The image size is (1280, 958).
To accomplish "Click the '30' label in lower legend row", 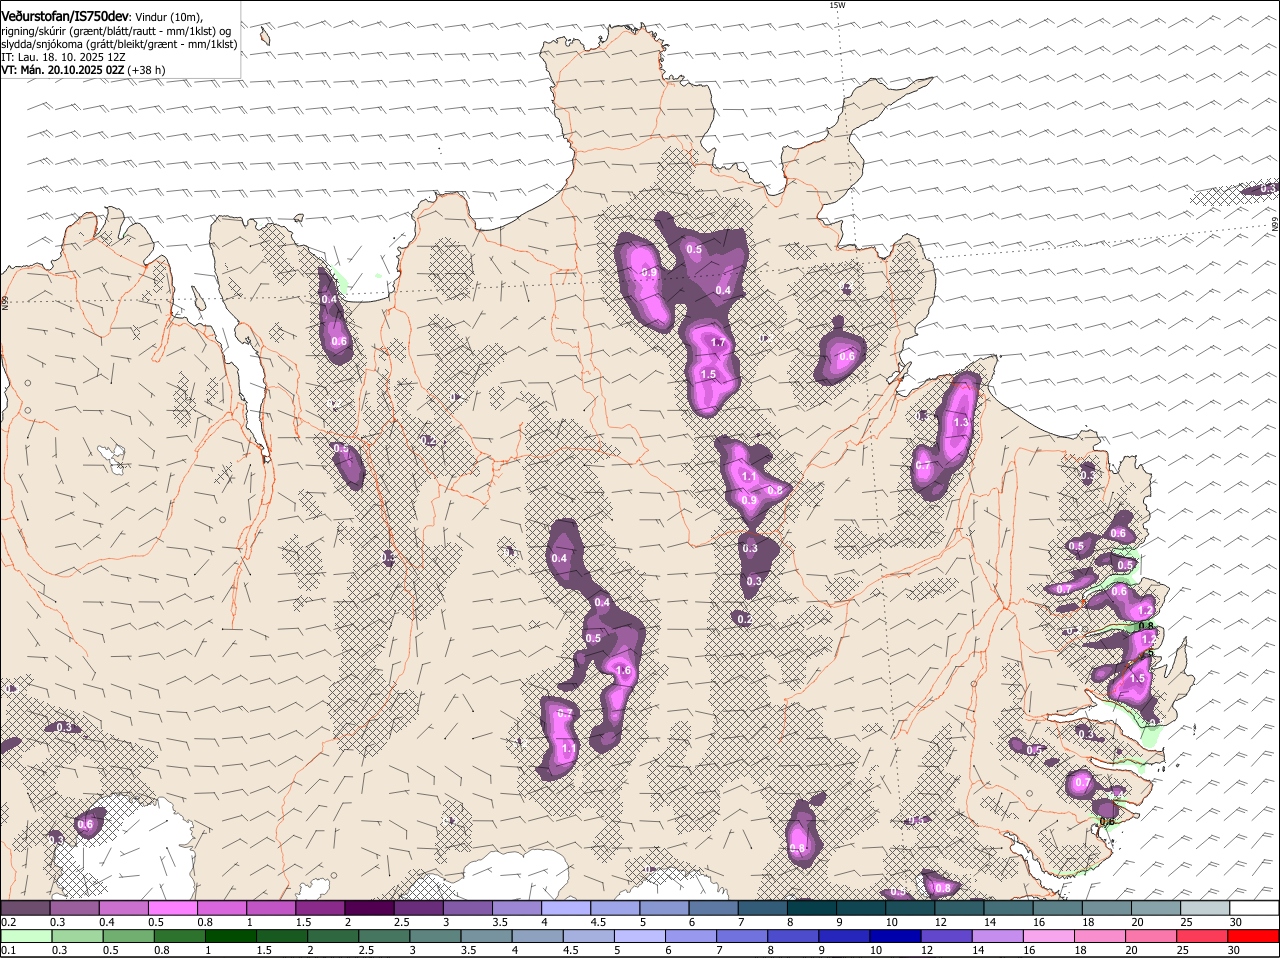I will pyautogui.click(x=1234, y=950).
